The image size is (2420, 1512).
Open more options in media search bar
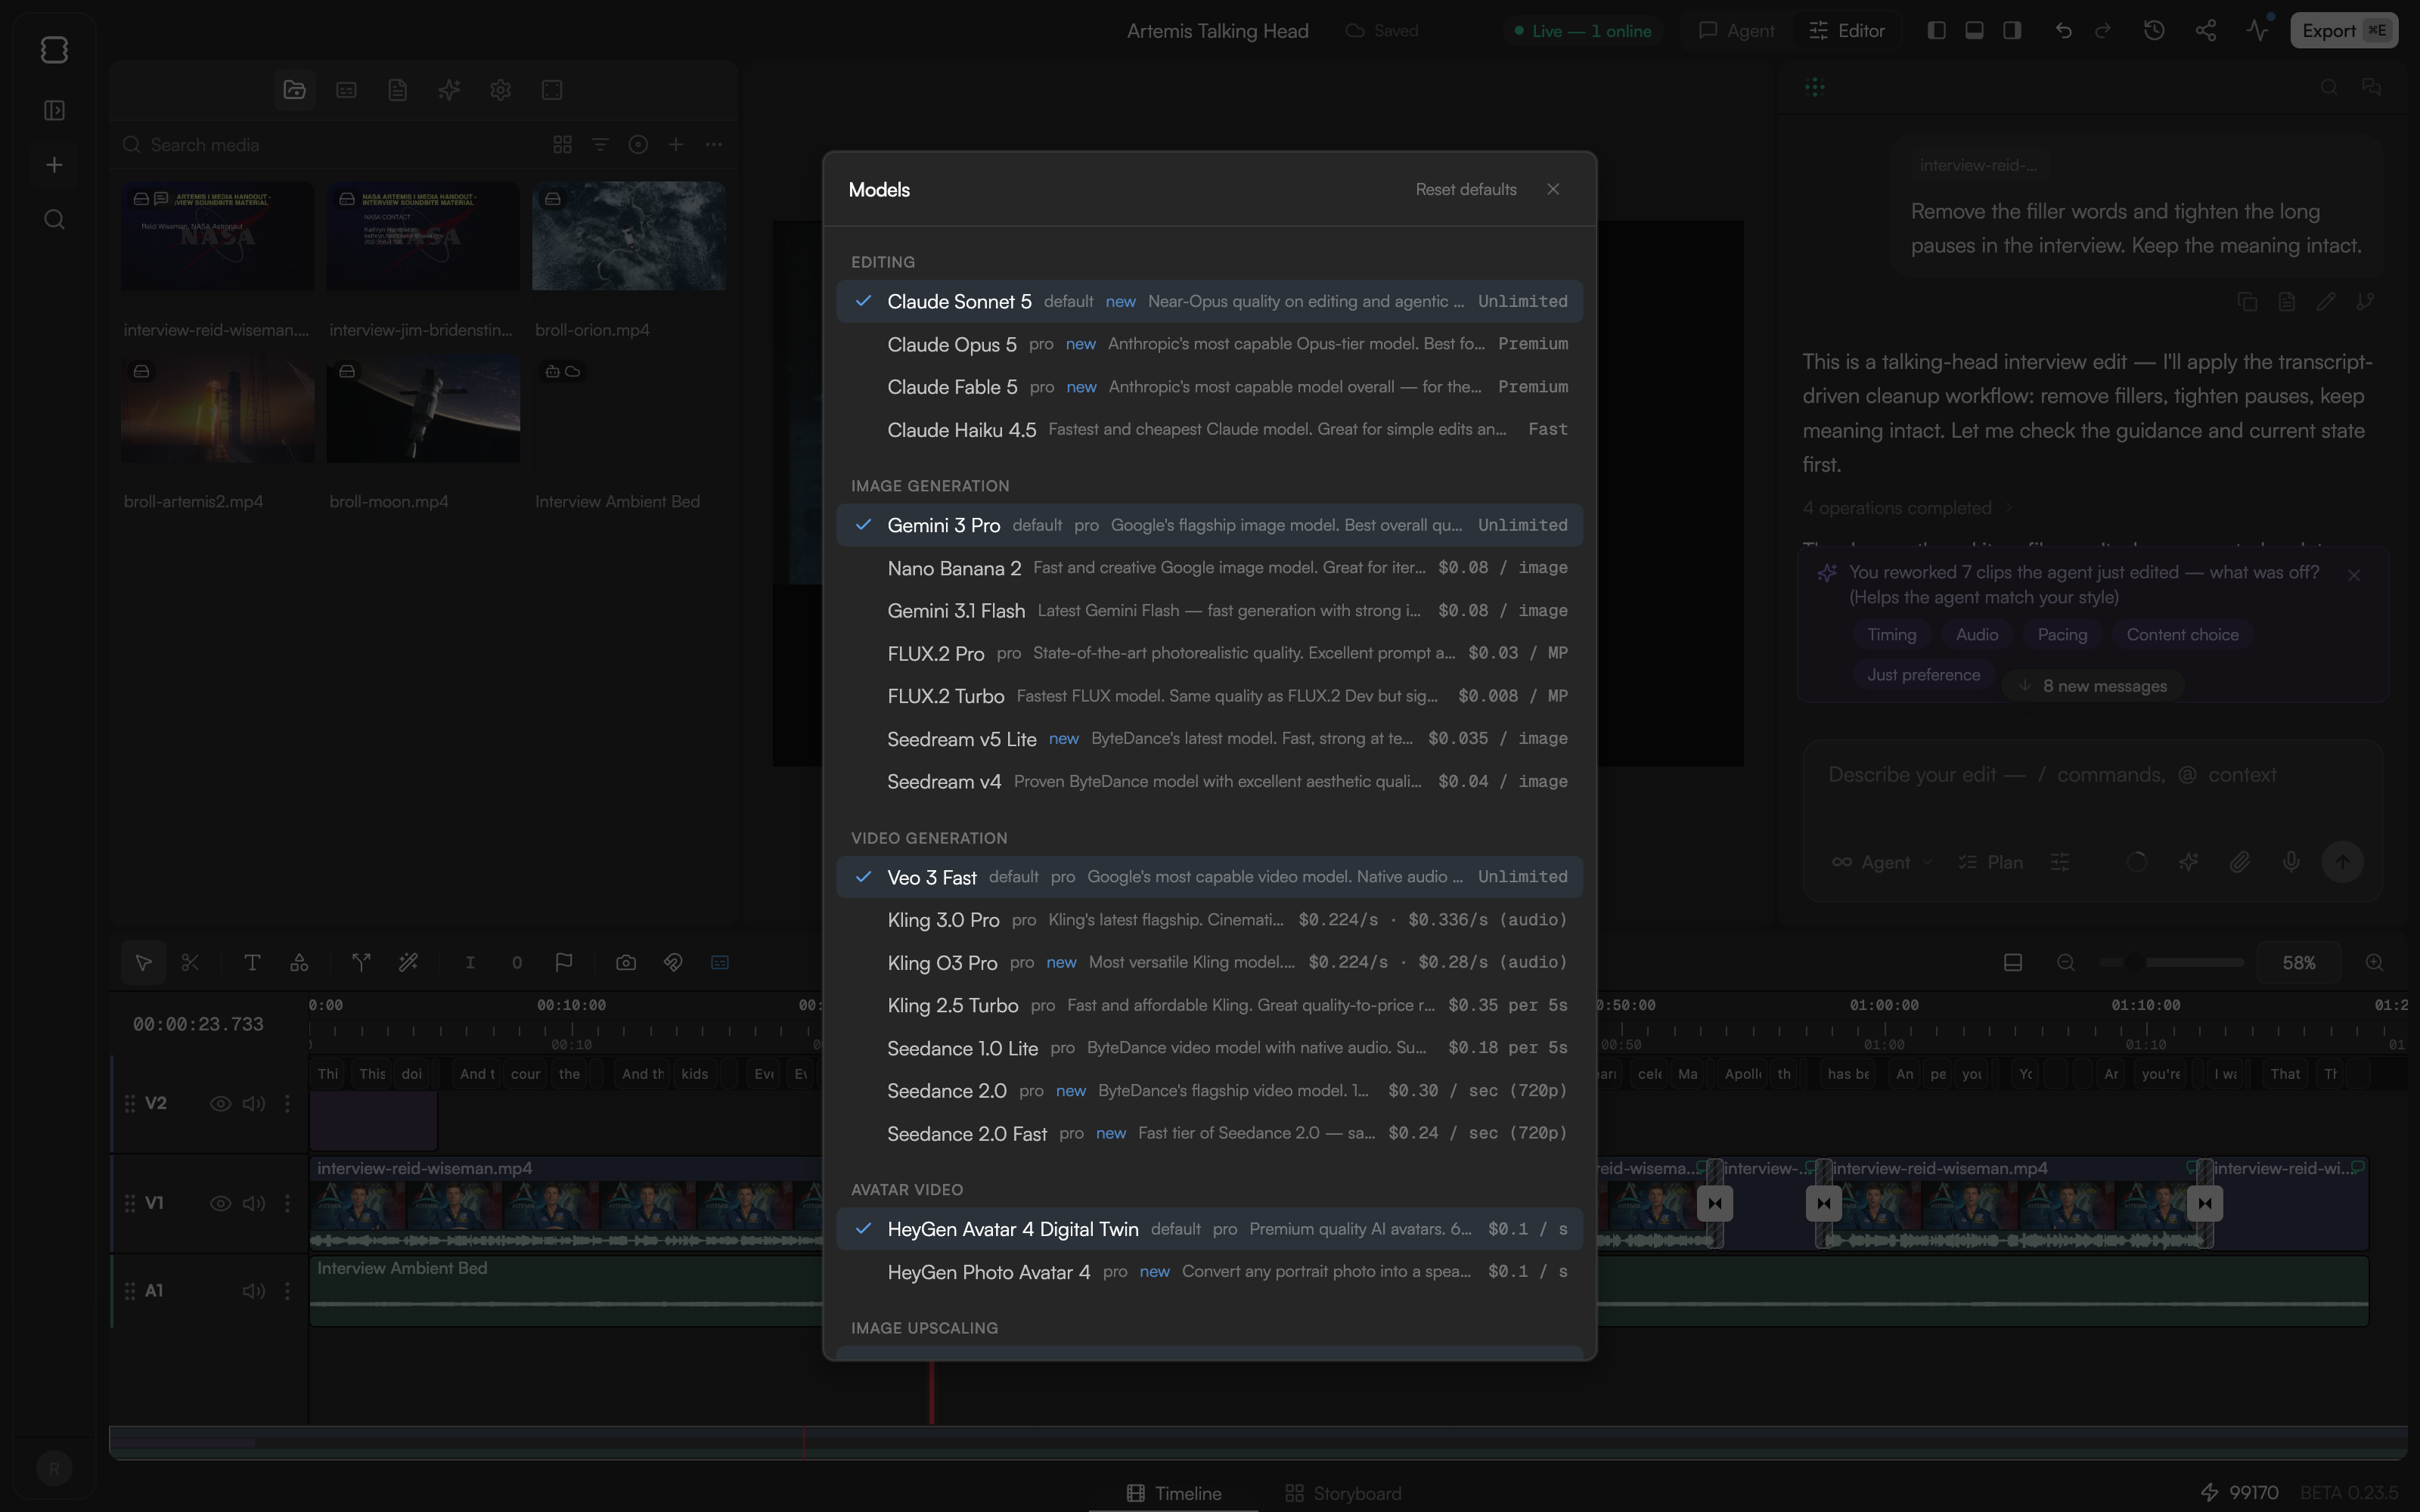coord(713,145)
